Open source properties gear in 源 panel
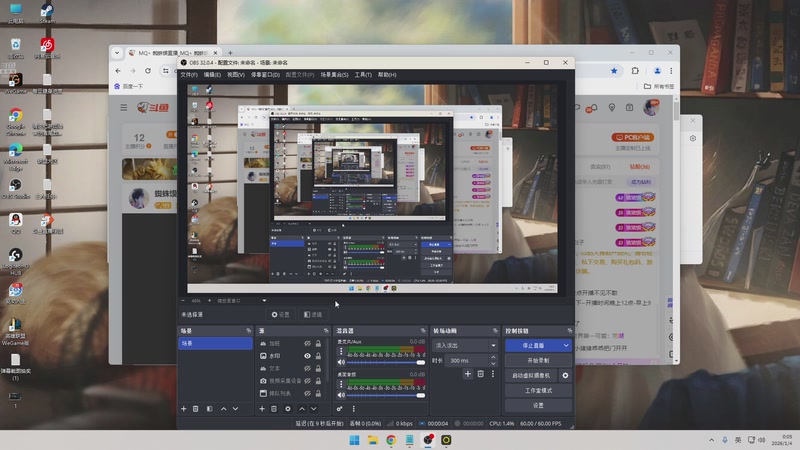This screenshot has height=450, width=800. click(x=288, y=409)
